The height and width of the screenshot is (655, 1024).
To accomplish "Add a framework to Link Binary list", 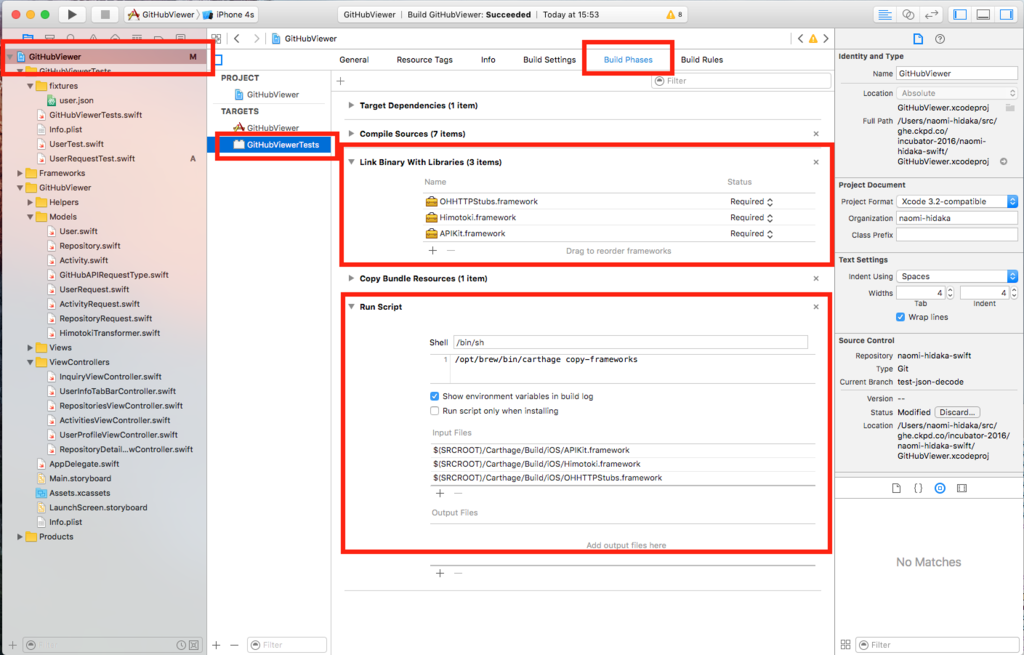I will (x=432, y=250).
